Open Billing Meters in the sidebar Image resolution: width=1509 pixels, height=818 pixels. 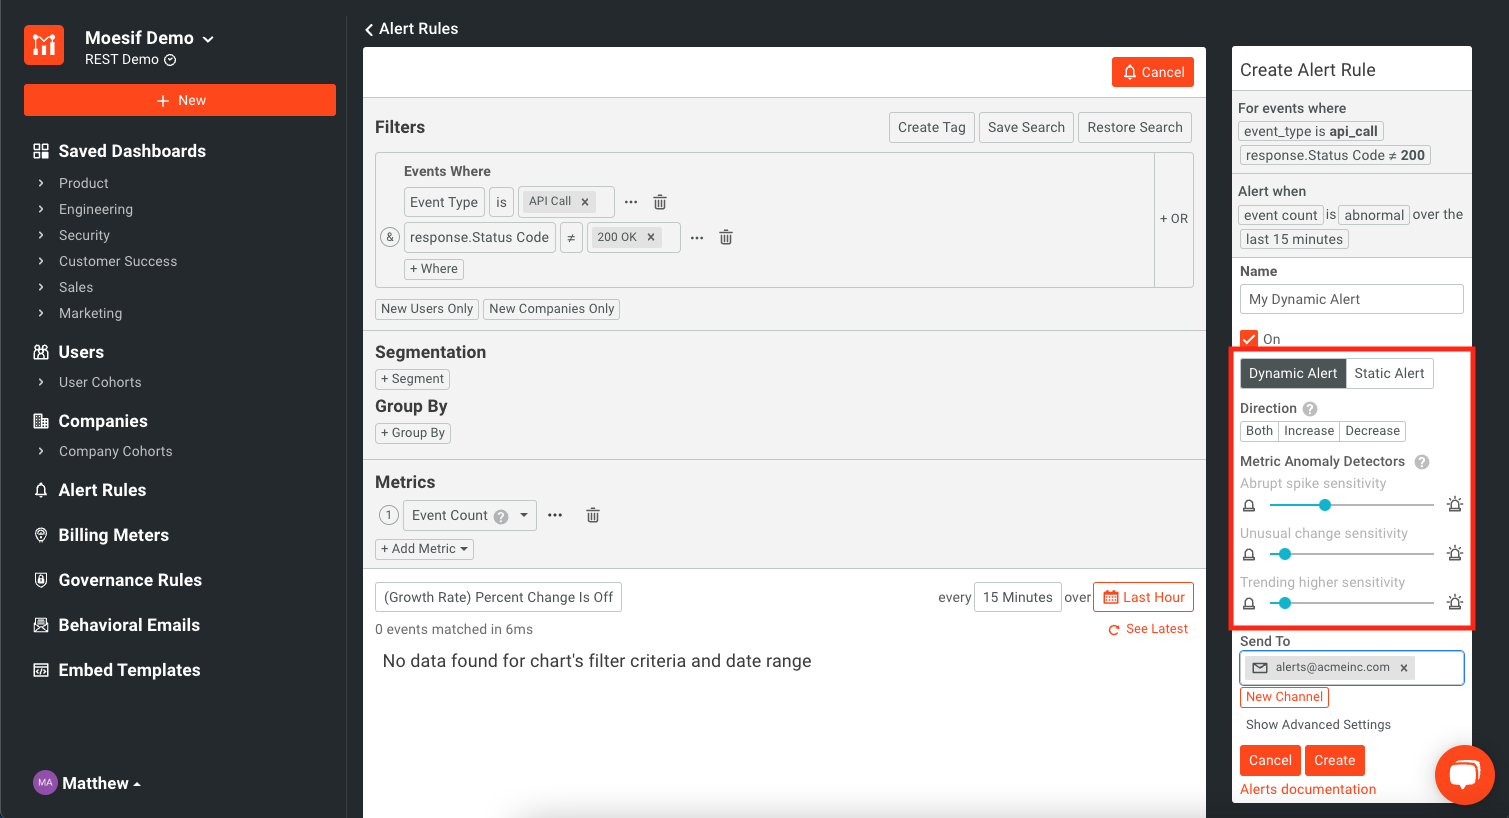click(x=113, y=535)
